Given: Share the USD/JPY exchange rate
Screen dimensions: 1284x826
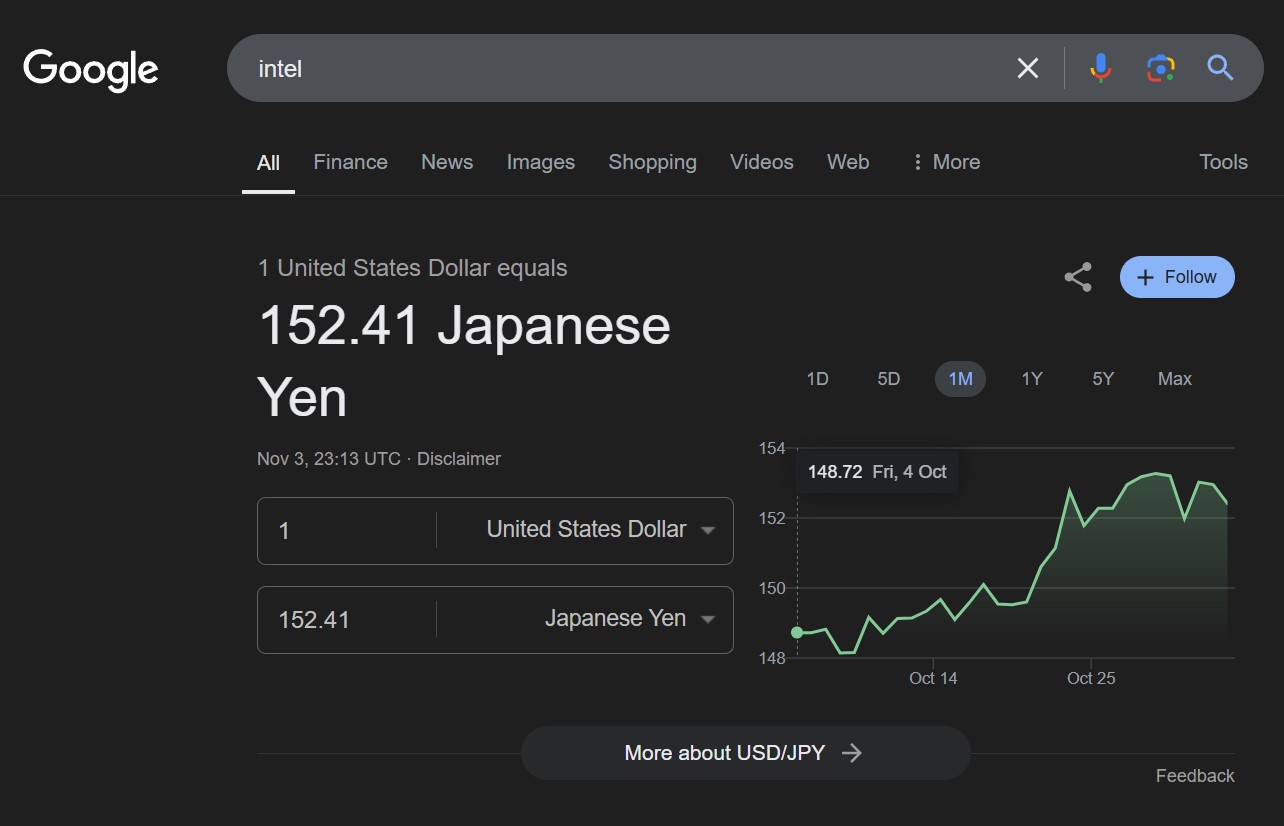Looking at the screenshot, I should [x=1077, y=278].
